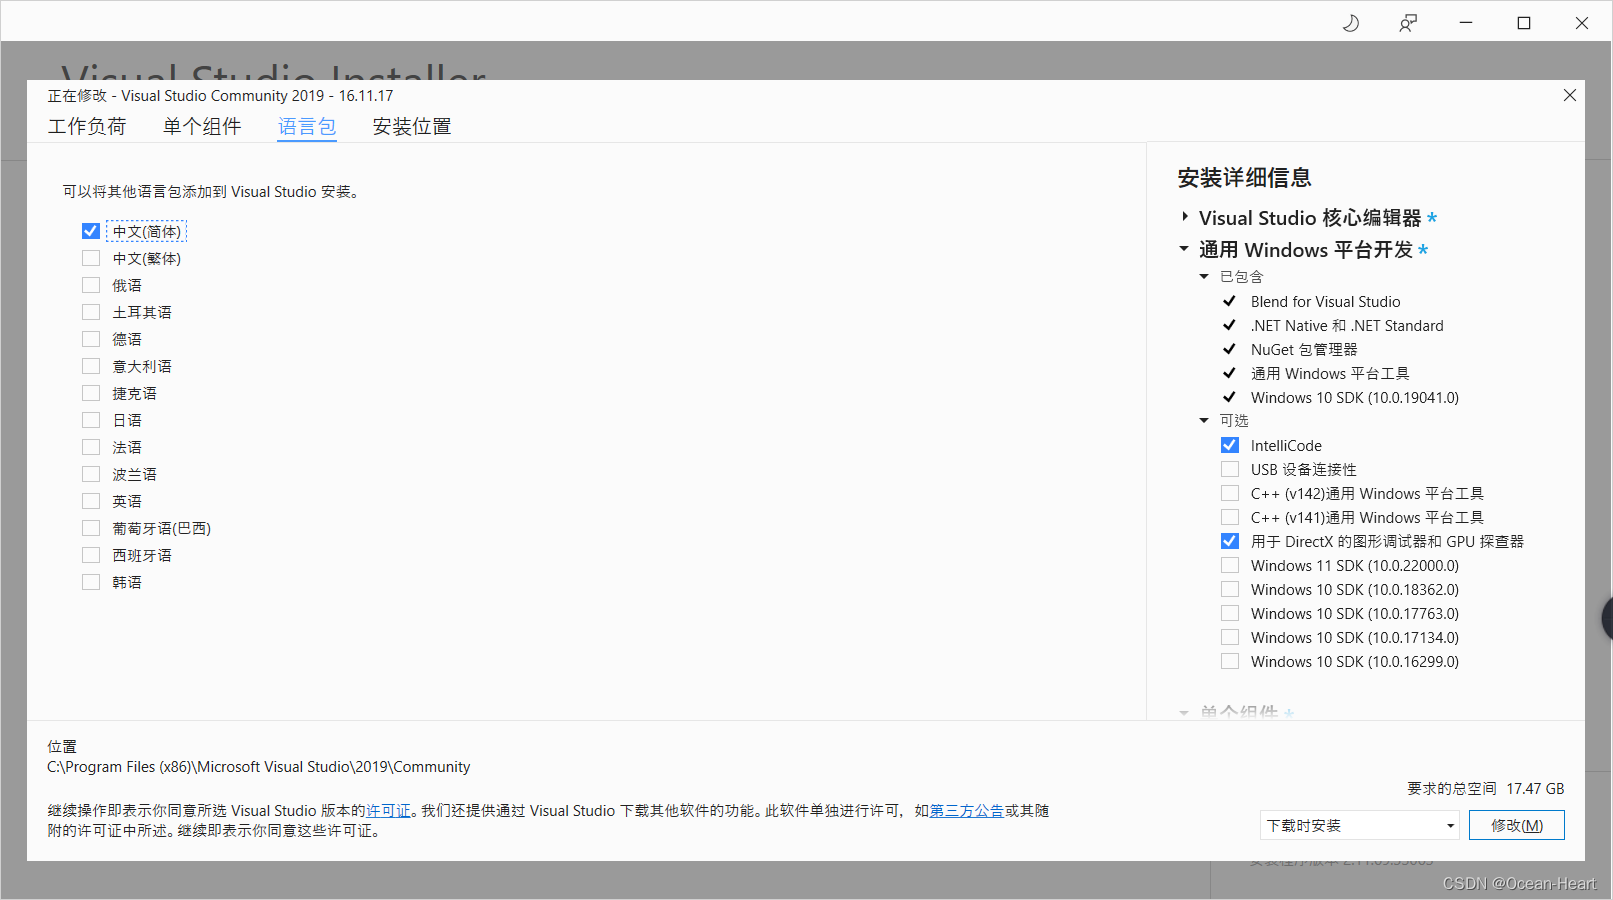Check Windows 11 SDK (10.0.22000.0)
1613x900 pixels.
coord(1230,565)
